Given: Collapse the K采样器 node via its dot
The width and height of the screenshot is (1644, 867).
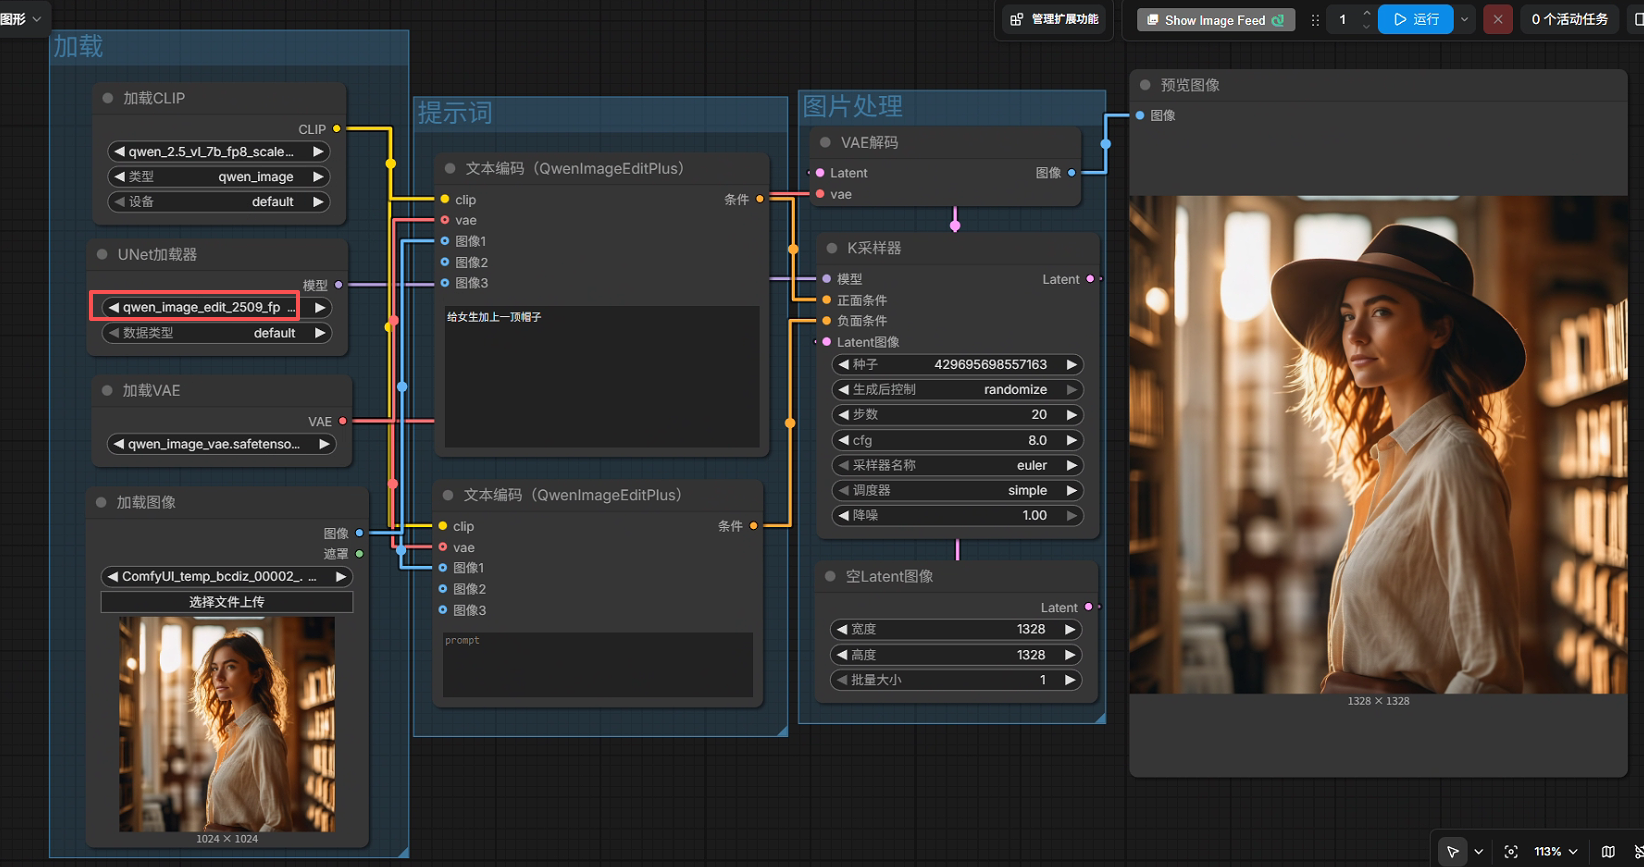Looking at the screenshot, I should [x=831, y=248].
